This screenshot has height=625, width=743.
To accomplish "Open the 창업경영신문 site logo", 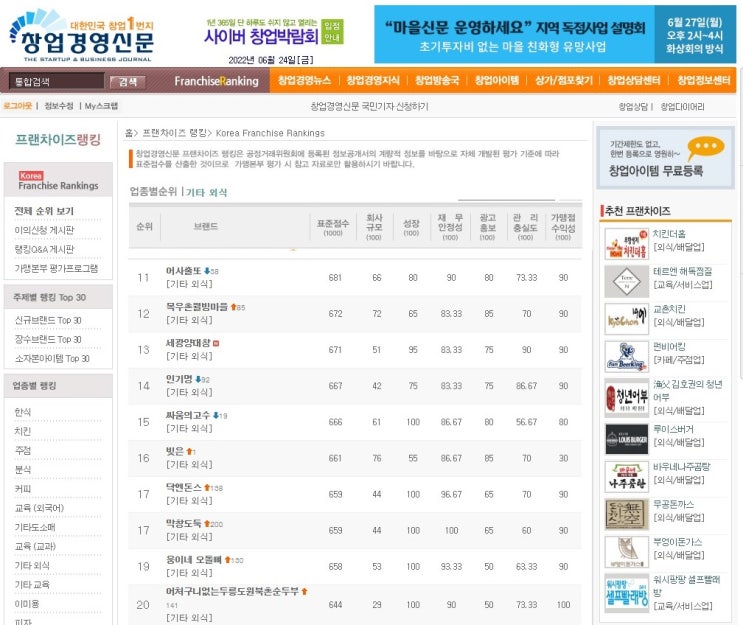I will click(x=82, y=36).
